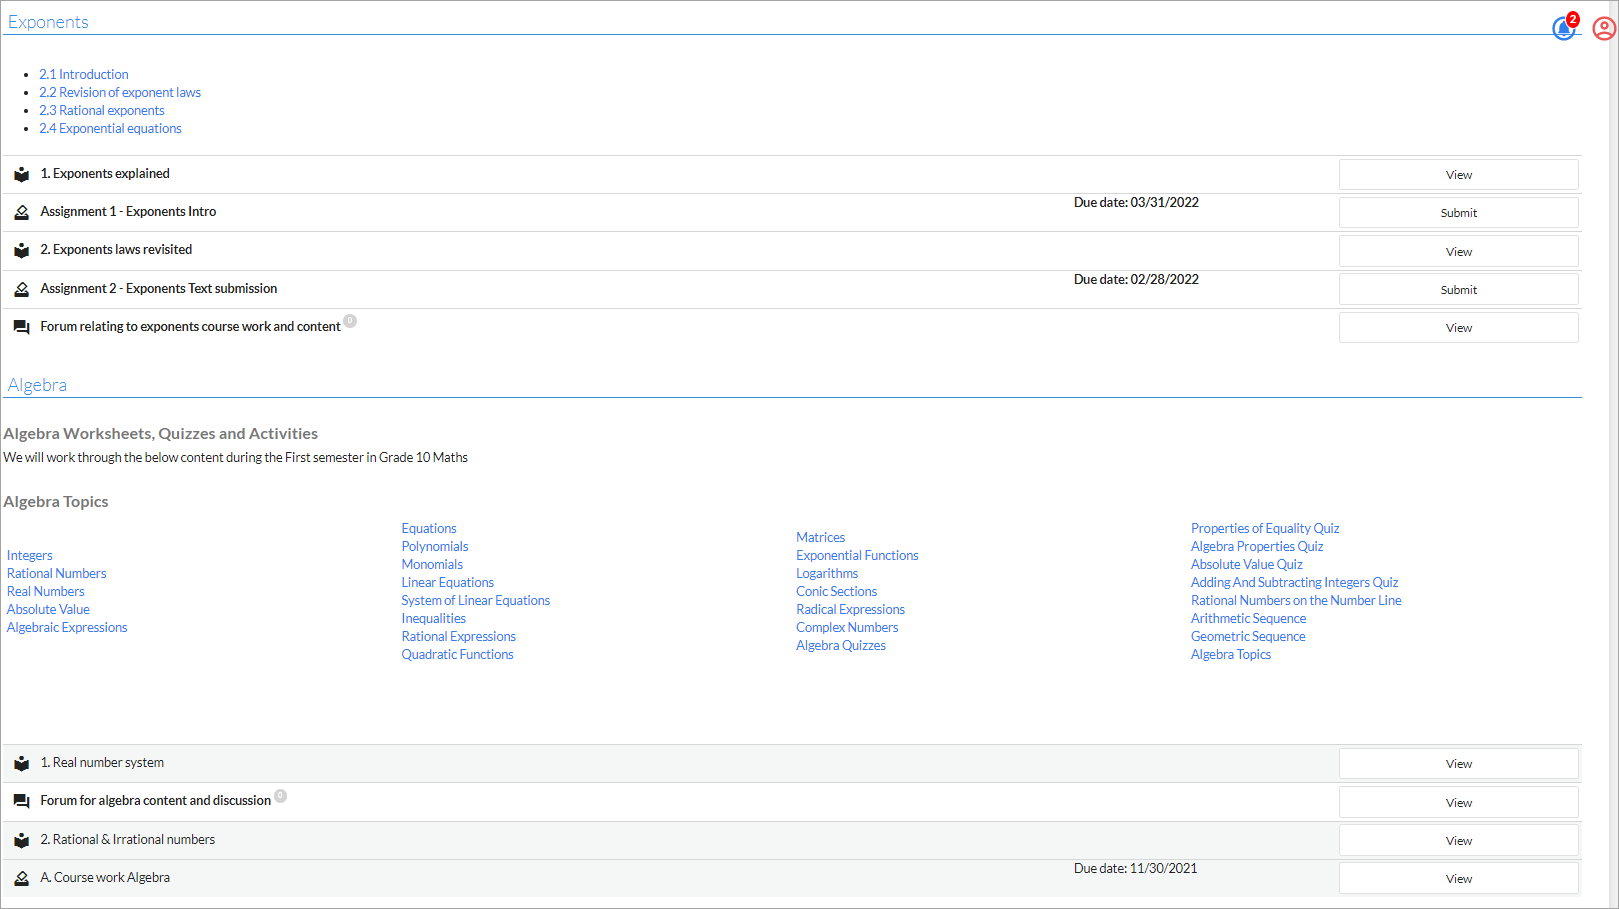Open 2.2 Revision of exponent laws
The width and height of the screenshot is (1619, 909).
(120, 93)
